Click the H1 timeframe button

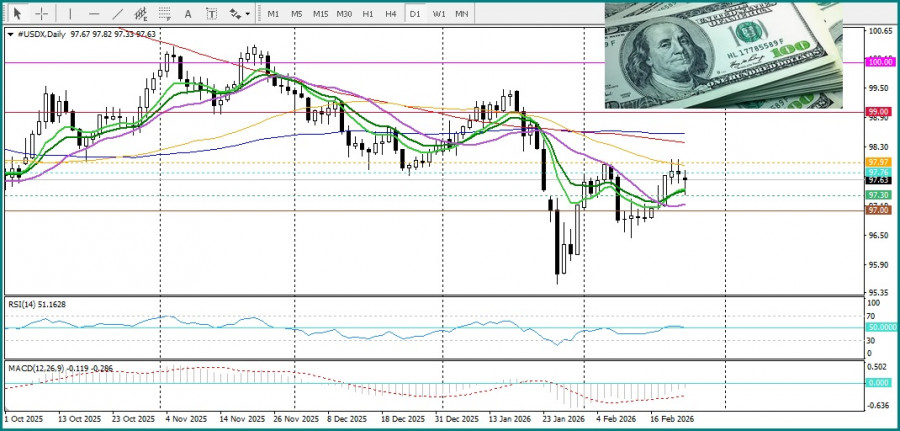click(368, 14)
